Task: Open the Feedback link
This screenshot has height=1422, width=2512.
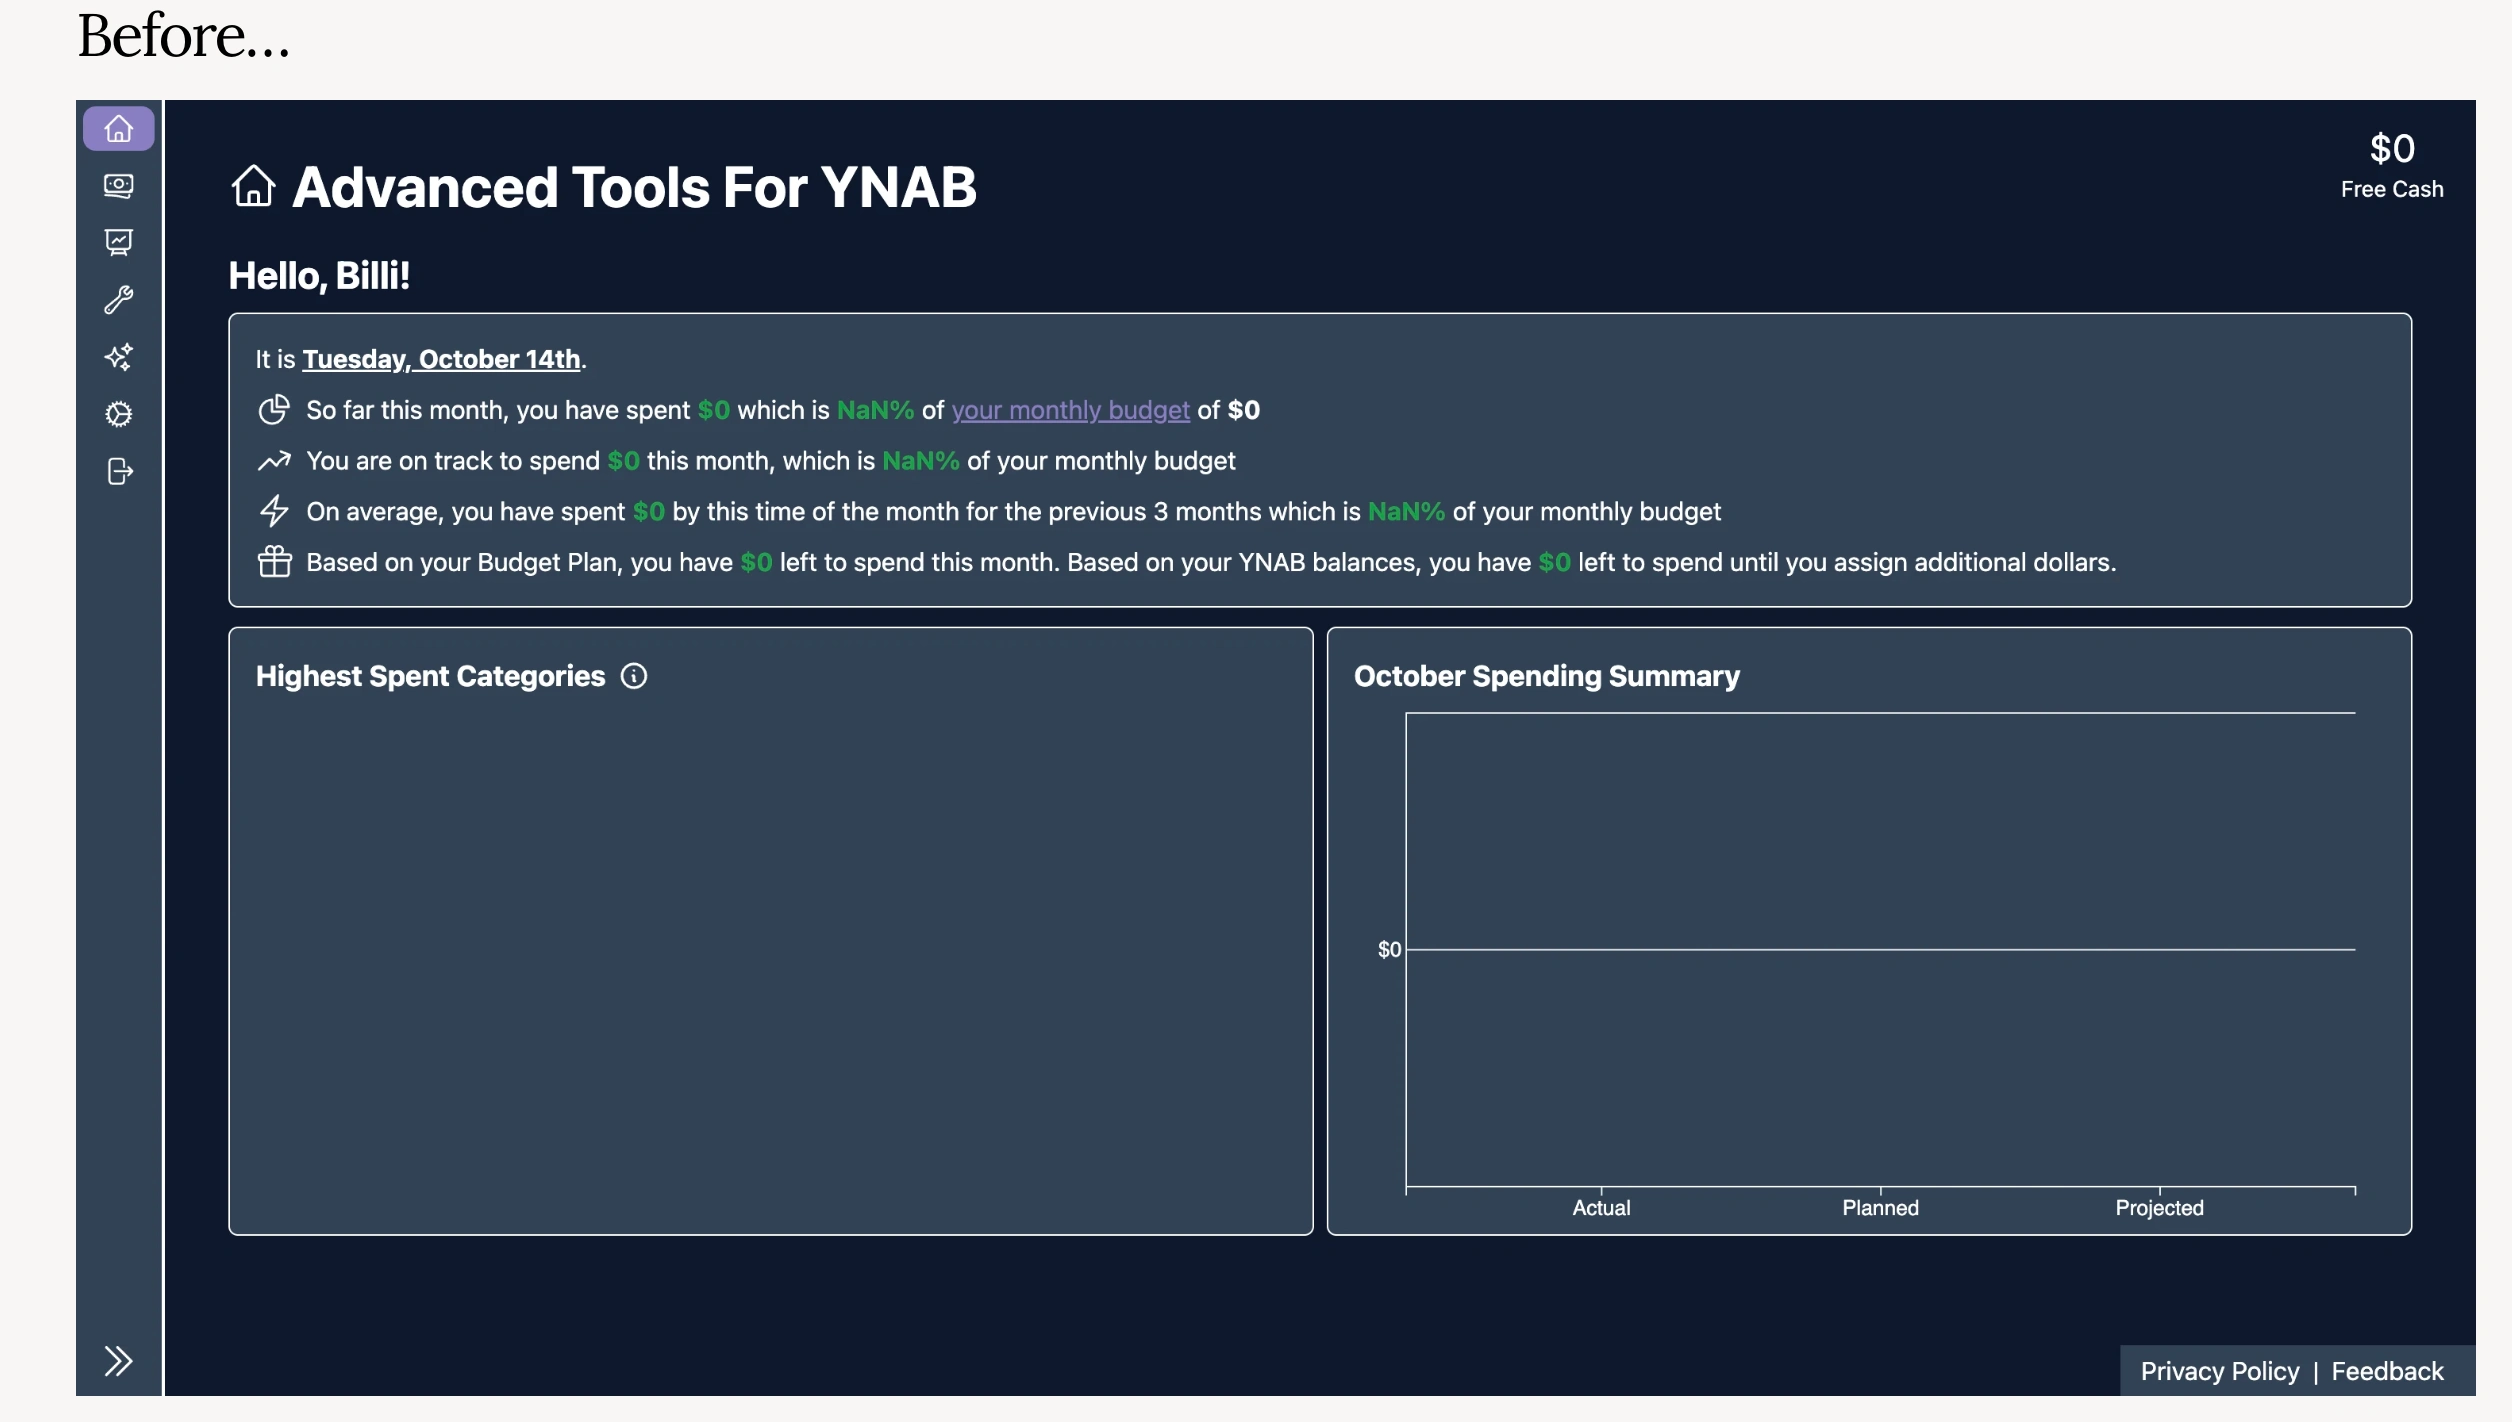Action: pyautogui.click(x=2387, y=1371)
